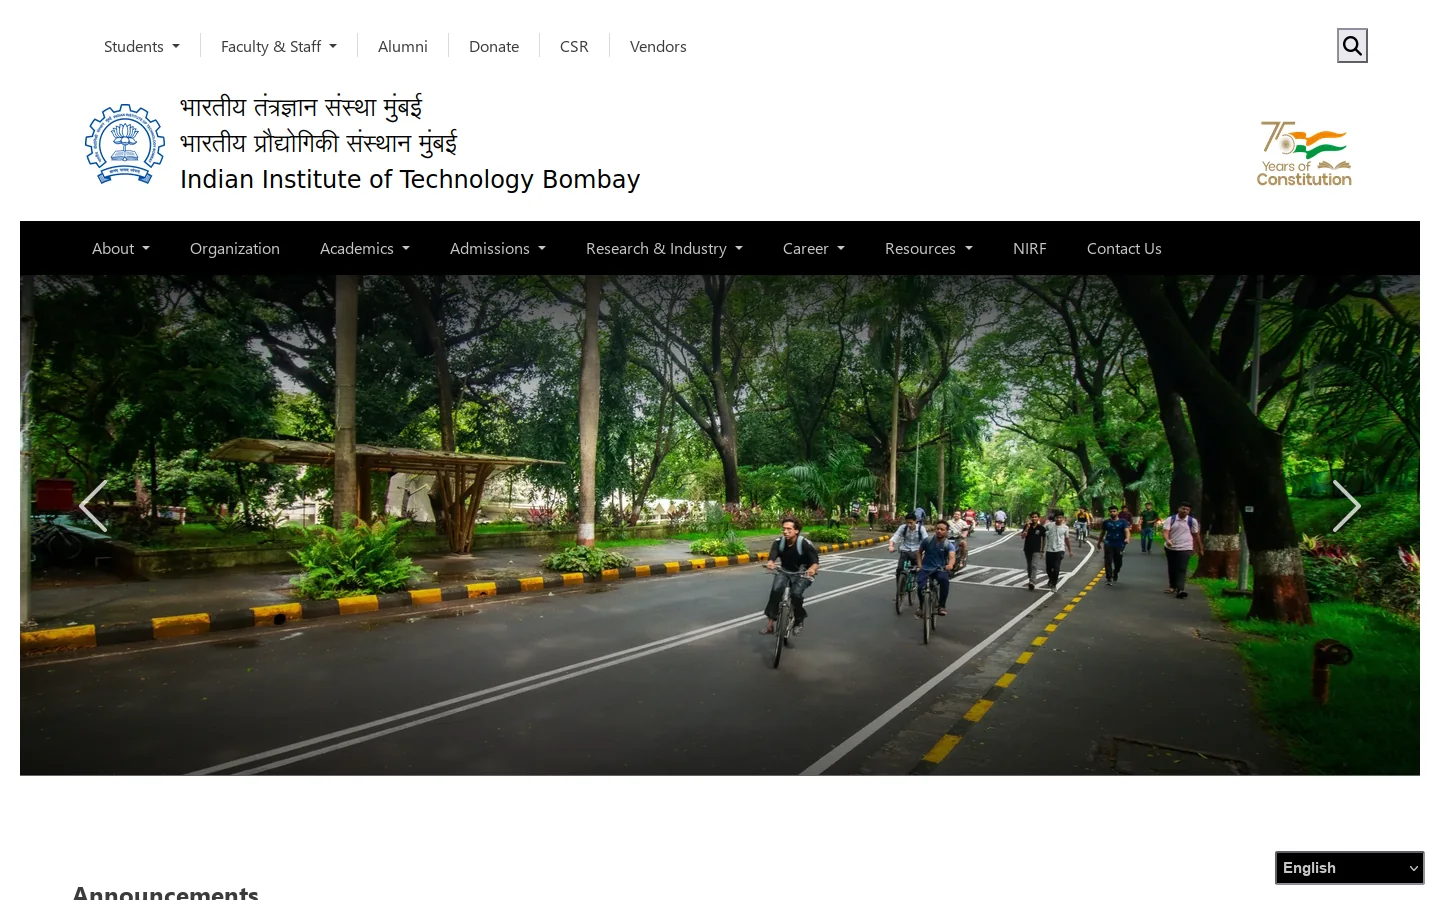Open the Academics dropdown menu
Screen dimensions: 1440x900
[x=365, y=248]
